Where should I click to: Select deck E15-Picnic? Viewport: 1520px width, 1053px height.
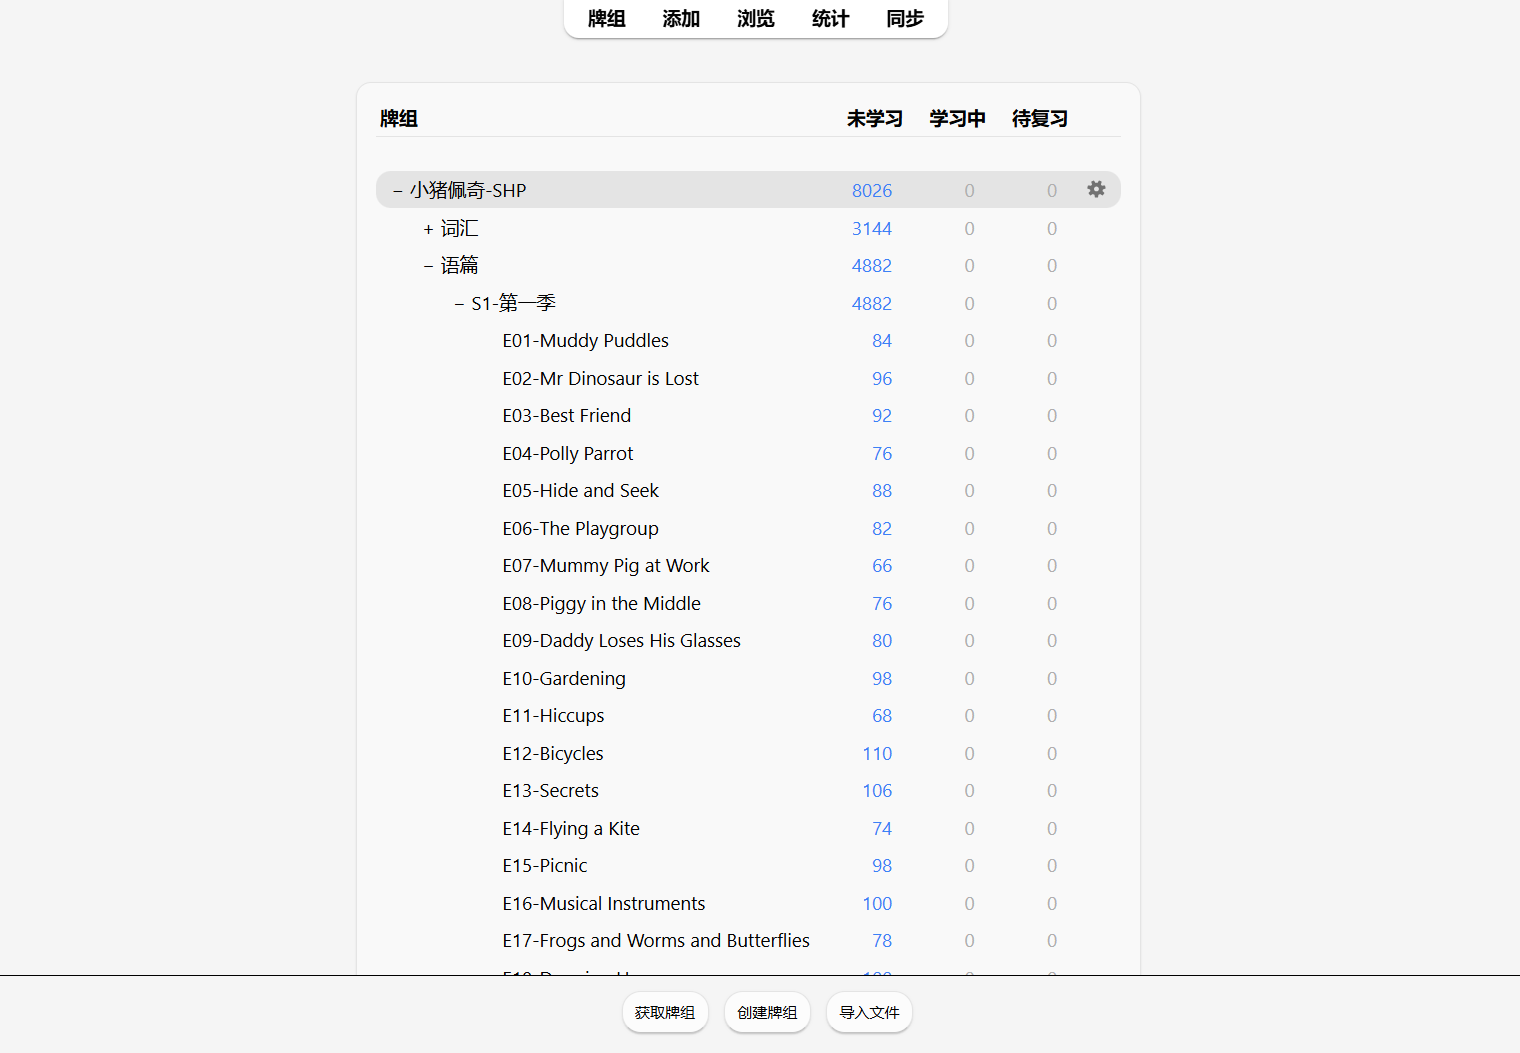545,866
